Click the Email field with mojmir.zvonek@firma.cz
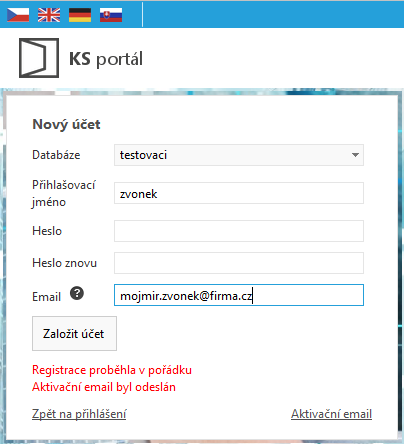Screen dimensions: 404x444 click(239, 295)
